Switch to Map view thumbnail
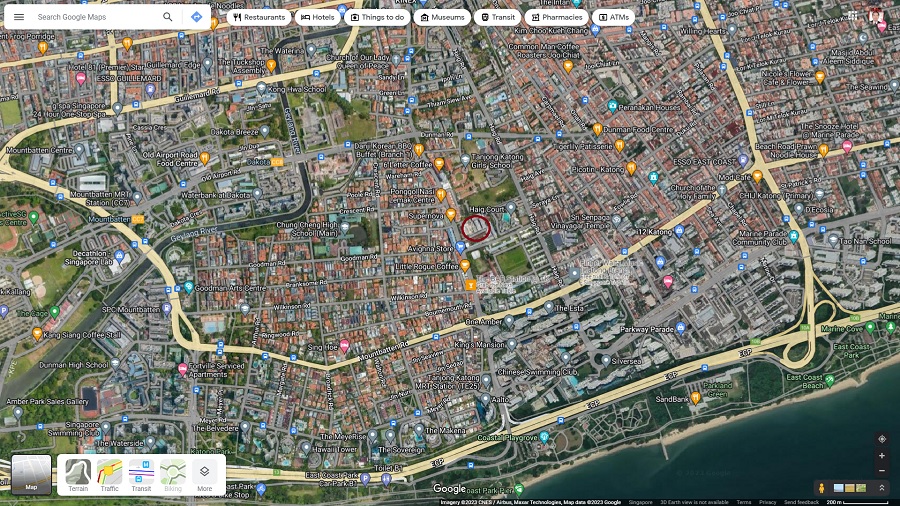Viewport: 900px width, 506px height. (x=31, y=475)
